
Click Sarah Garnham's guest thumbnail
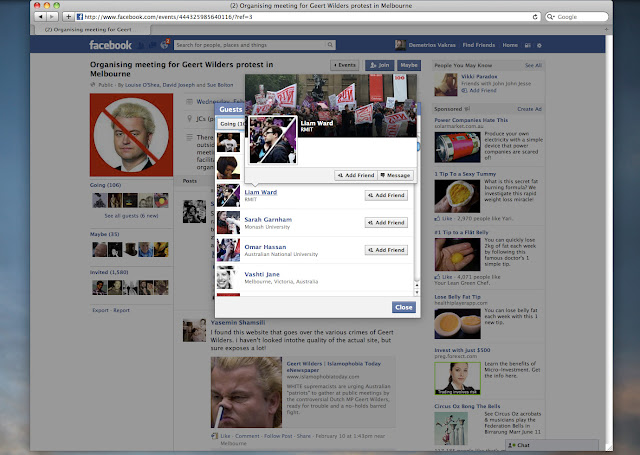(x=228, y=222)
